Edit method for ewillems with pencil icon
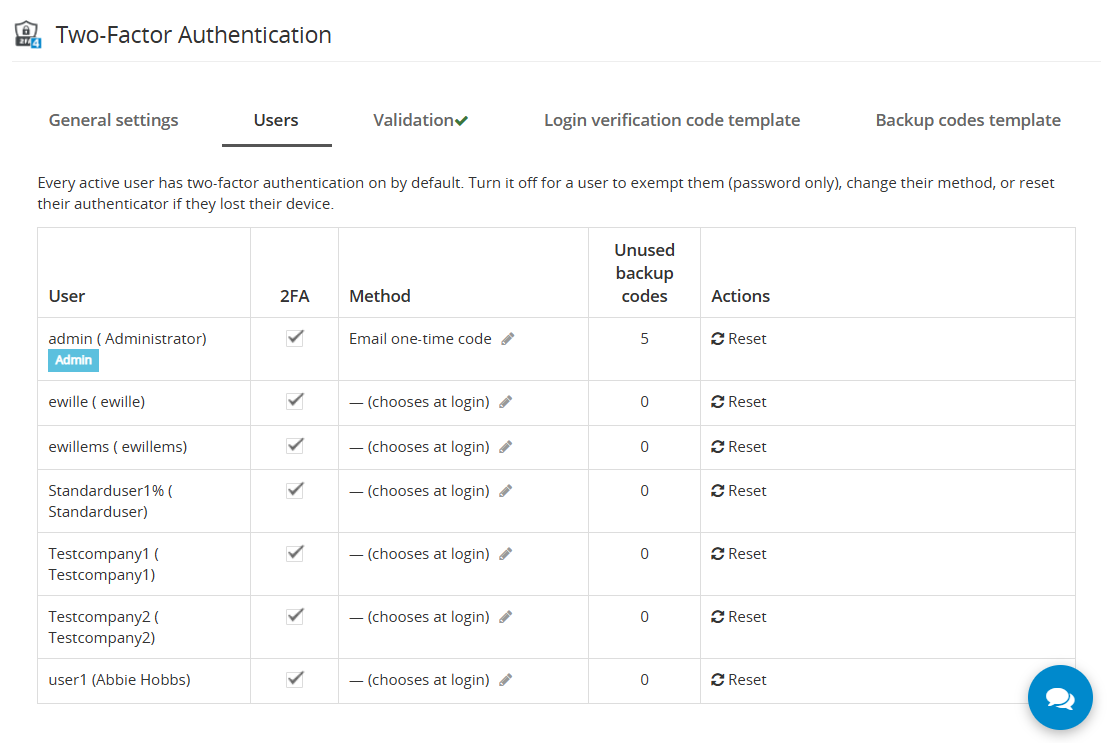The height and width of the screenshot is (743, 1119). 505,447
